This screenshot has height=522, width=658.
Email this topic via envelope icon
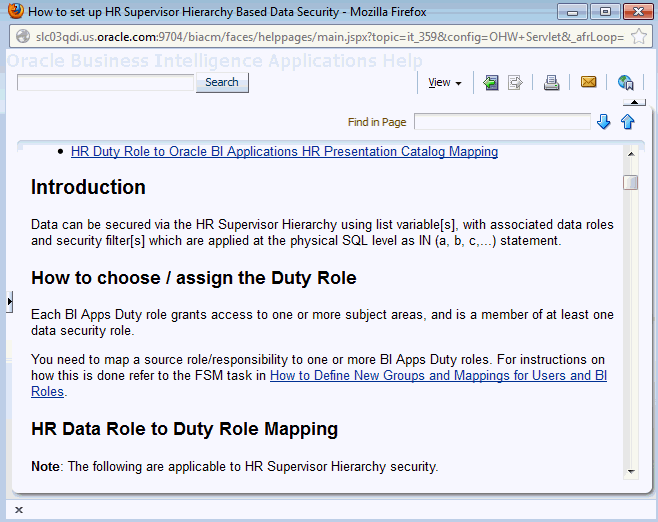coord(588,82)
